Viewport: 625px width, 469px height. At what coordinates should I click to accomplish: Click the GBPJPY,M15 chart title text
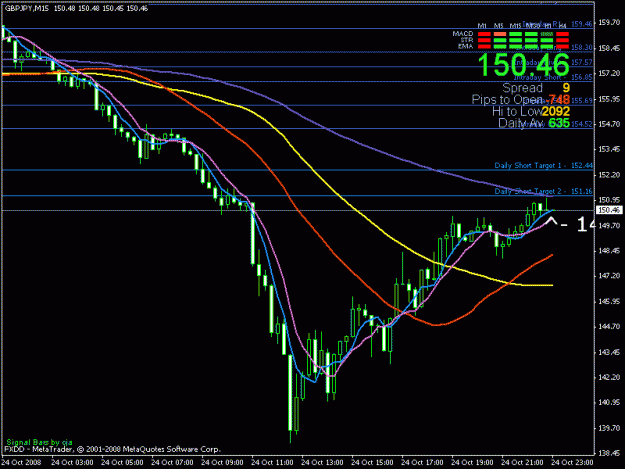pyautogui.click(x=27, y=8)
